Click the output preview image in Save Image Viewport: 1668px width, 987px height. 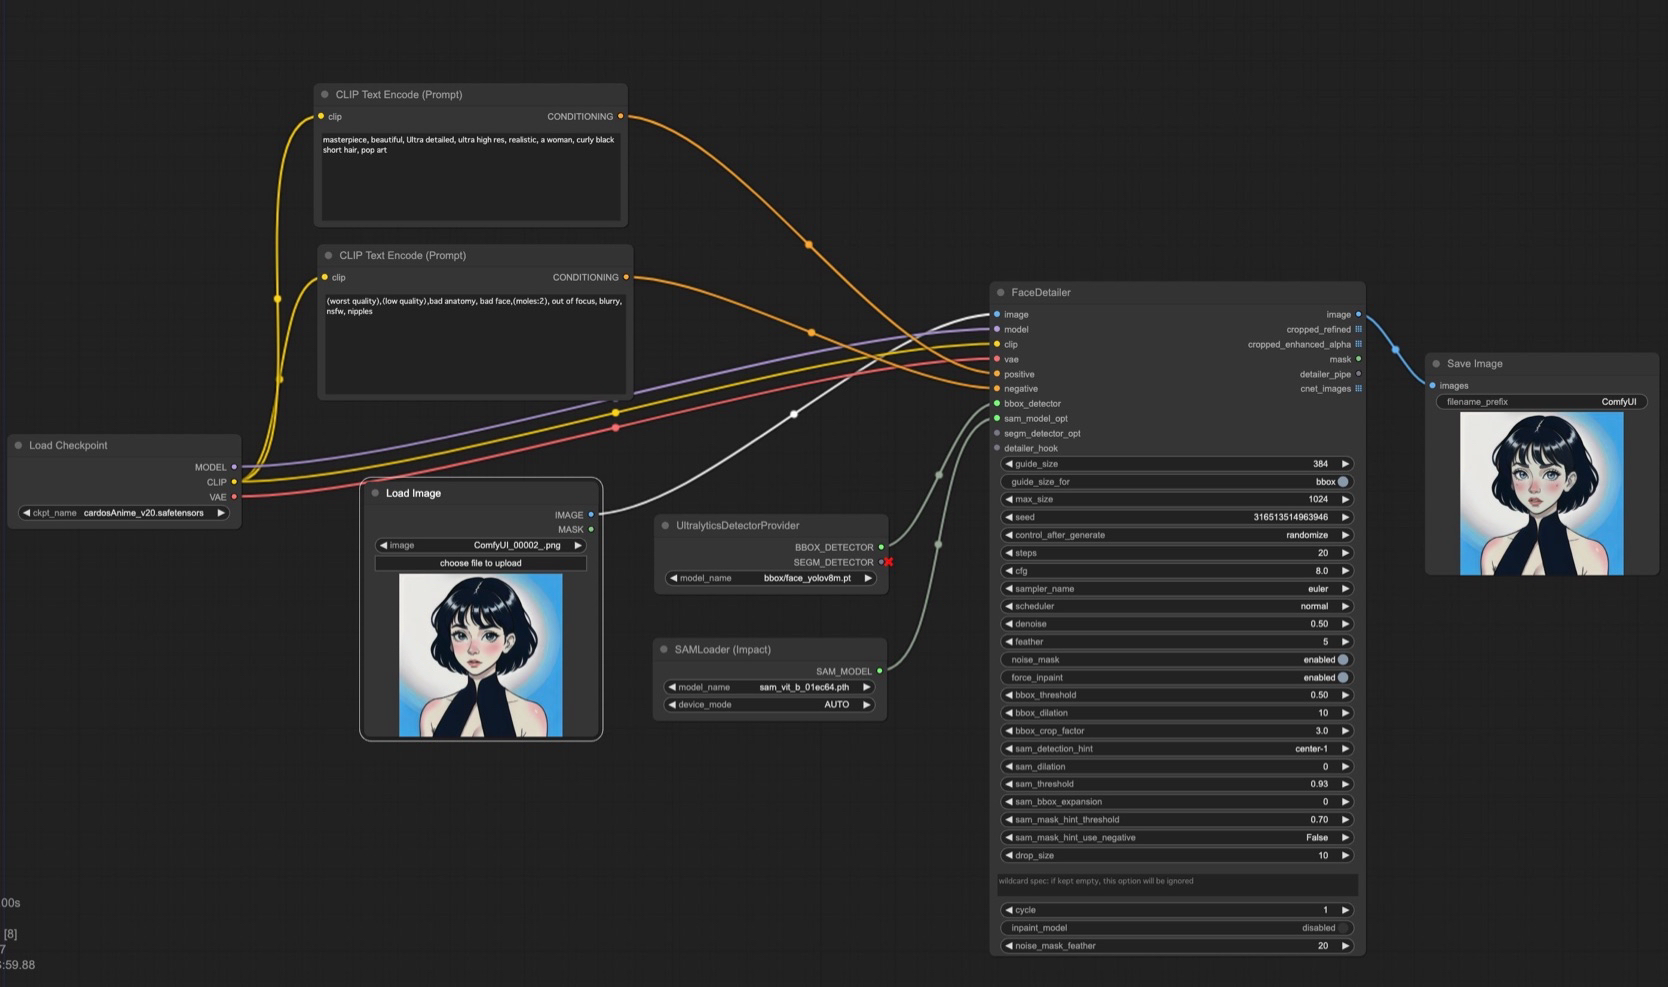pyautogui.click(x=1541, y=494)
